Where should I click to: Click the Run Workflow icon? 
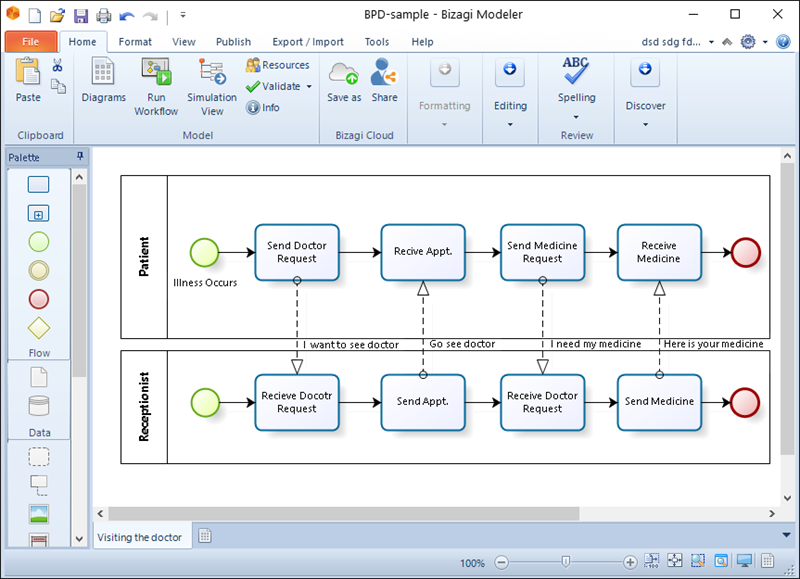pyautogui.click(x=156, y=72)
